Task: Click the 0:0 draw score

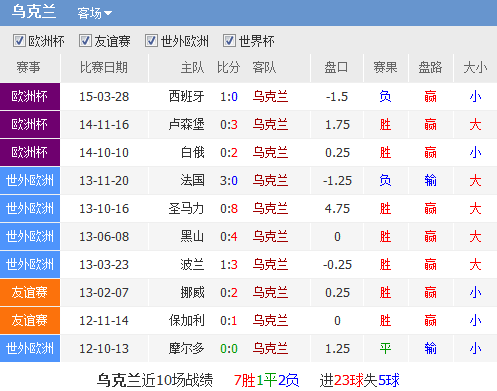Action: (x=229, y=349)
